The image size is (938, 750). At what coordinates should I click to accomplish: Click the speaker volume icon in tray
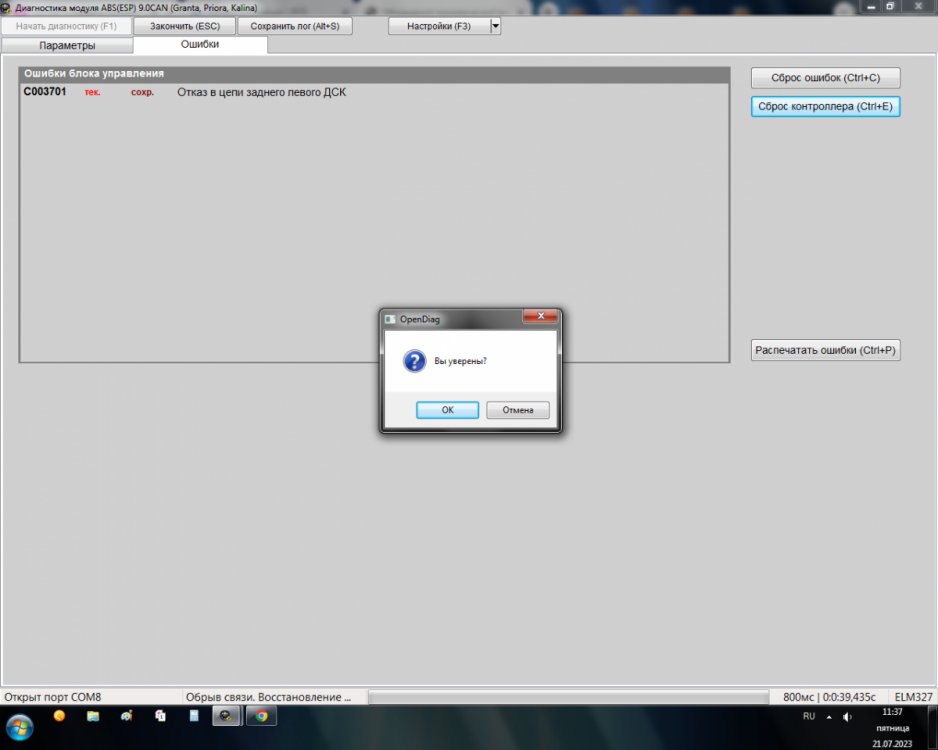[x=847, y=717]
